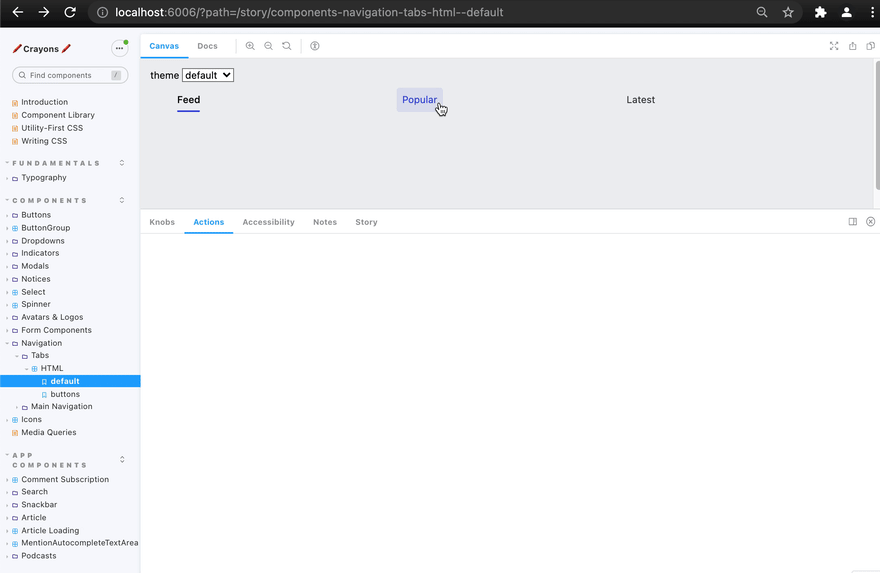Open the Writing CSS doc
The width and height of the screenshot is (880, 573).
pyautogui.click(x=44, y=141)
